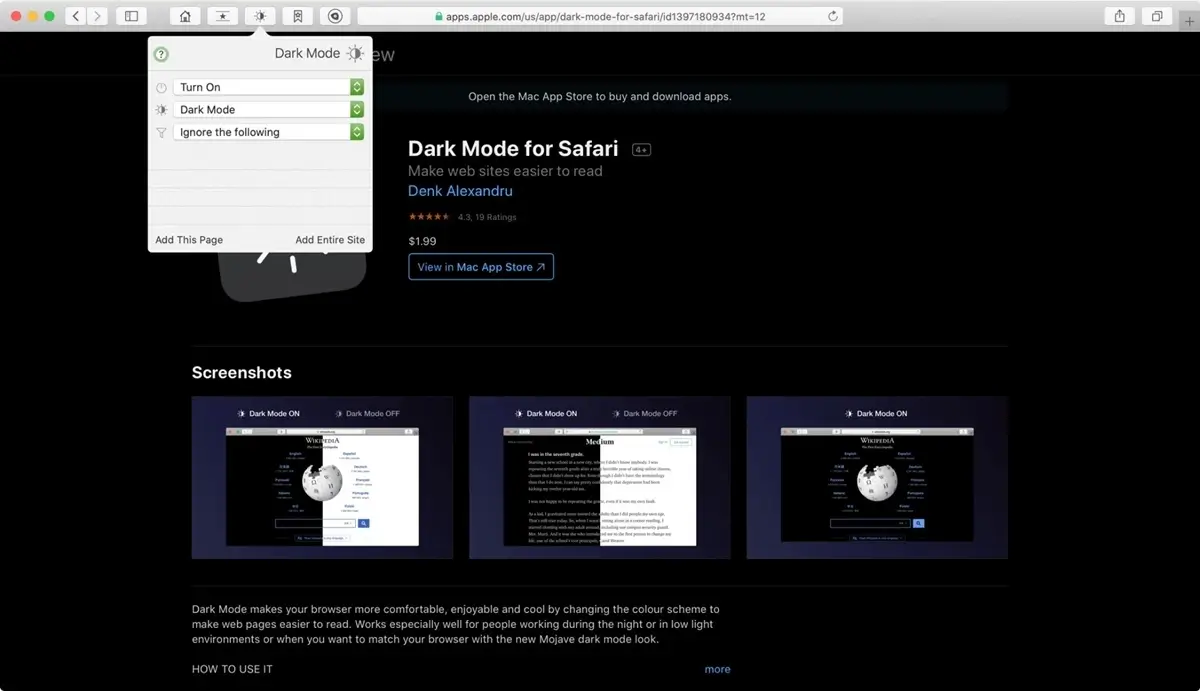Screen dimensions: 1200x691
Task: Open the green help question mark in the popup
Action: pos(161,54)
